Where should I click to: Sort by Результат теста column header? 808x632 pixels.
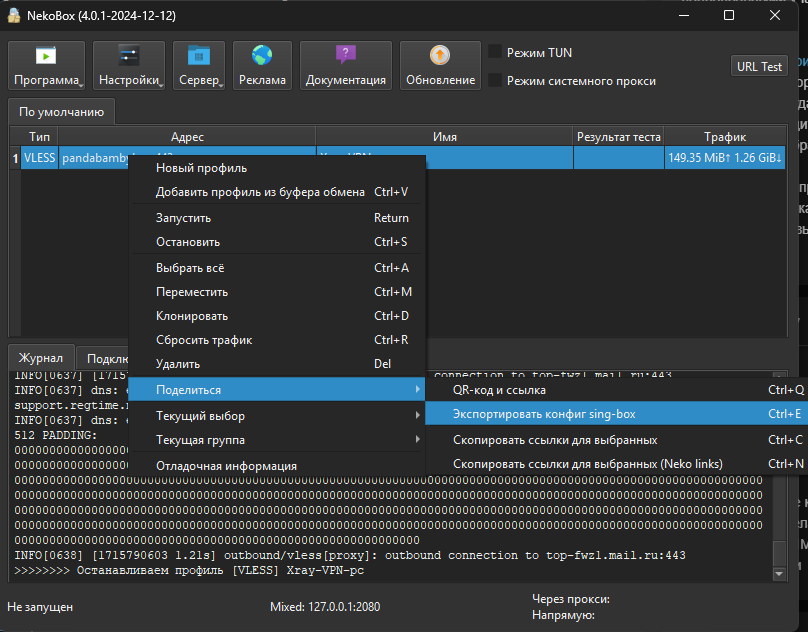[618, 137]
